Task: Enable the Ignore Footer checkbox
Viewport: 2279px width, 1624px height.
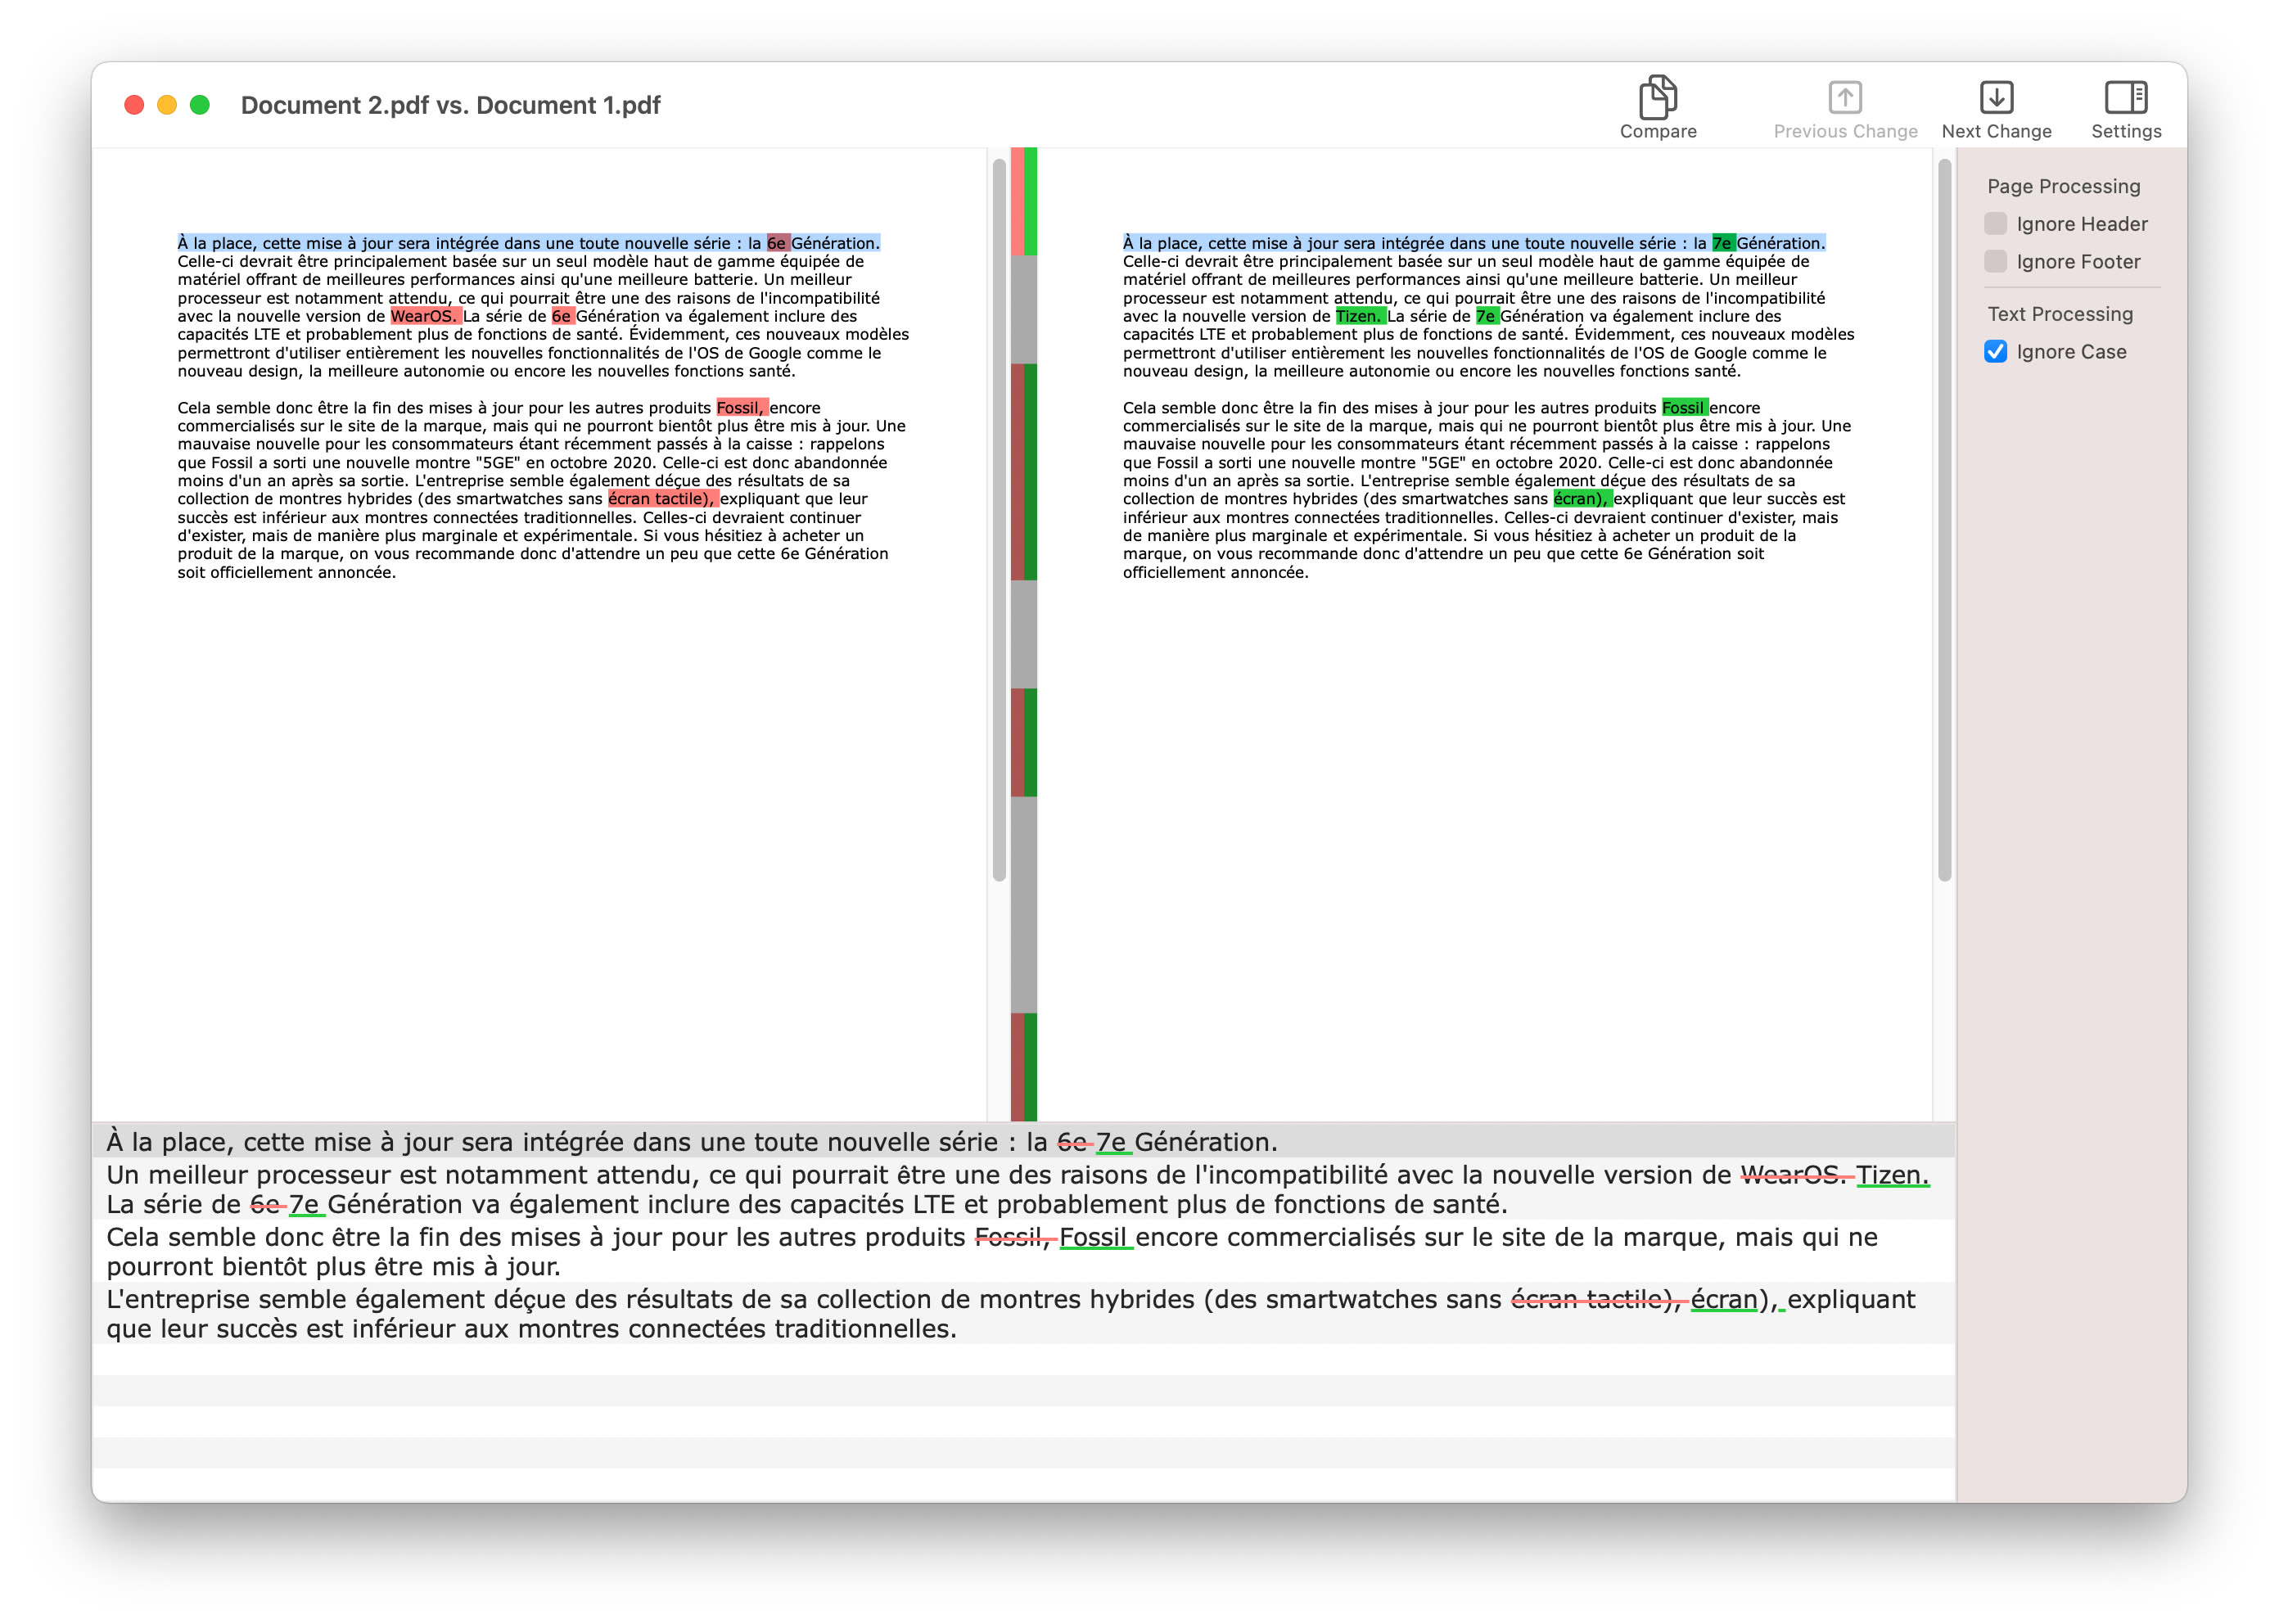Action: [1995, 261]
